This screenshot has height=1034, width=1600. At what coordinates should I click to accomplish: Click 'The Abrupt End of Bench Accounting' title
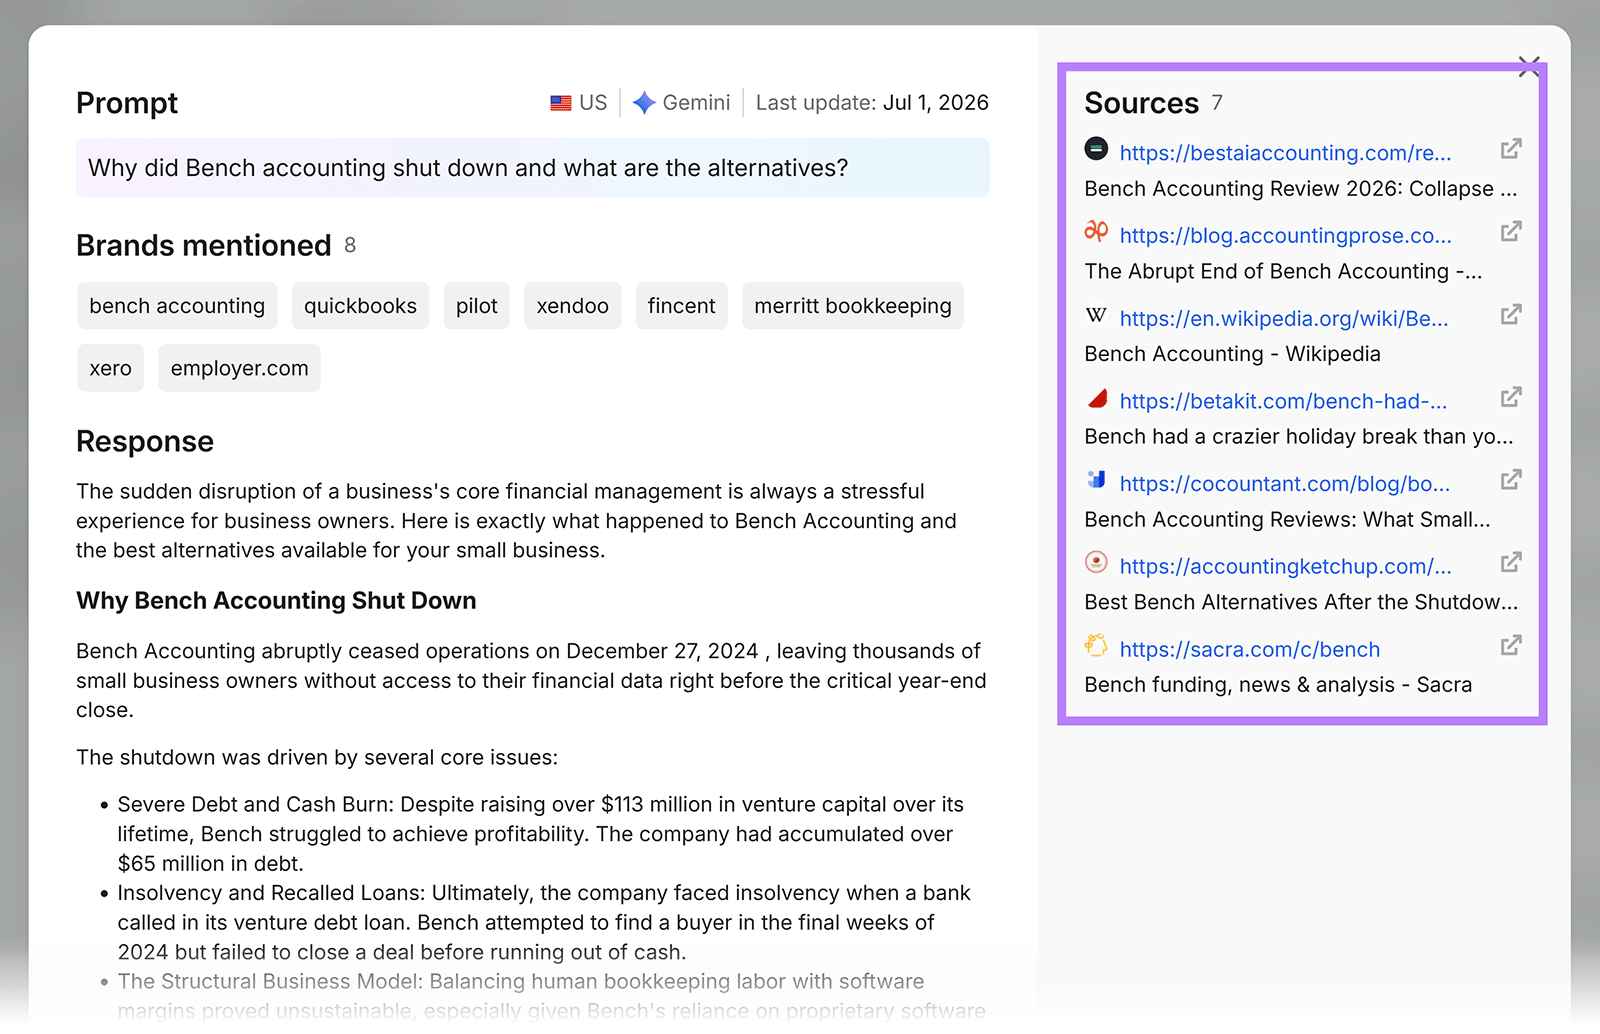tap(1283, 272)
